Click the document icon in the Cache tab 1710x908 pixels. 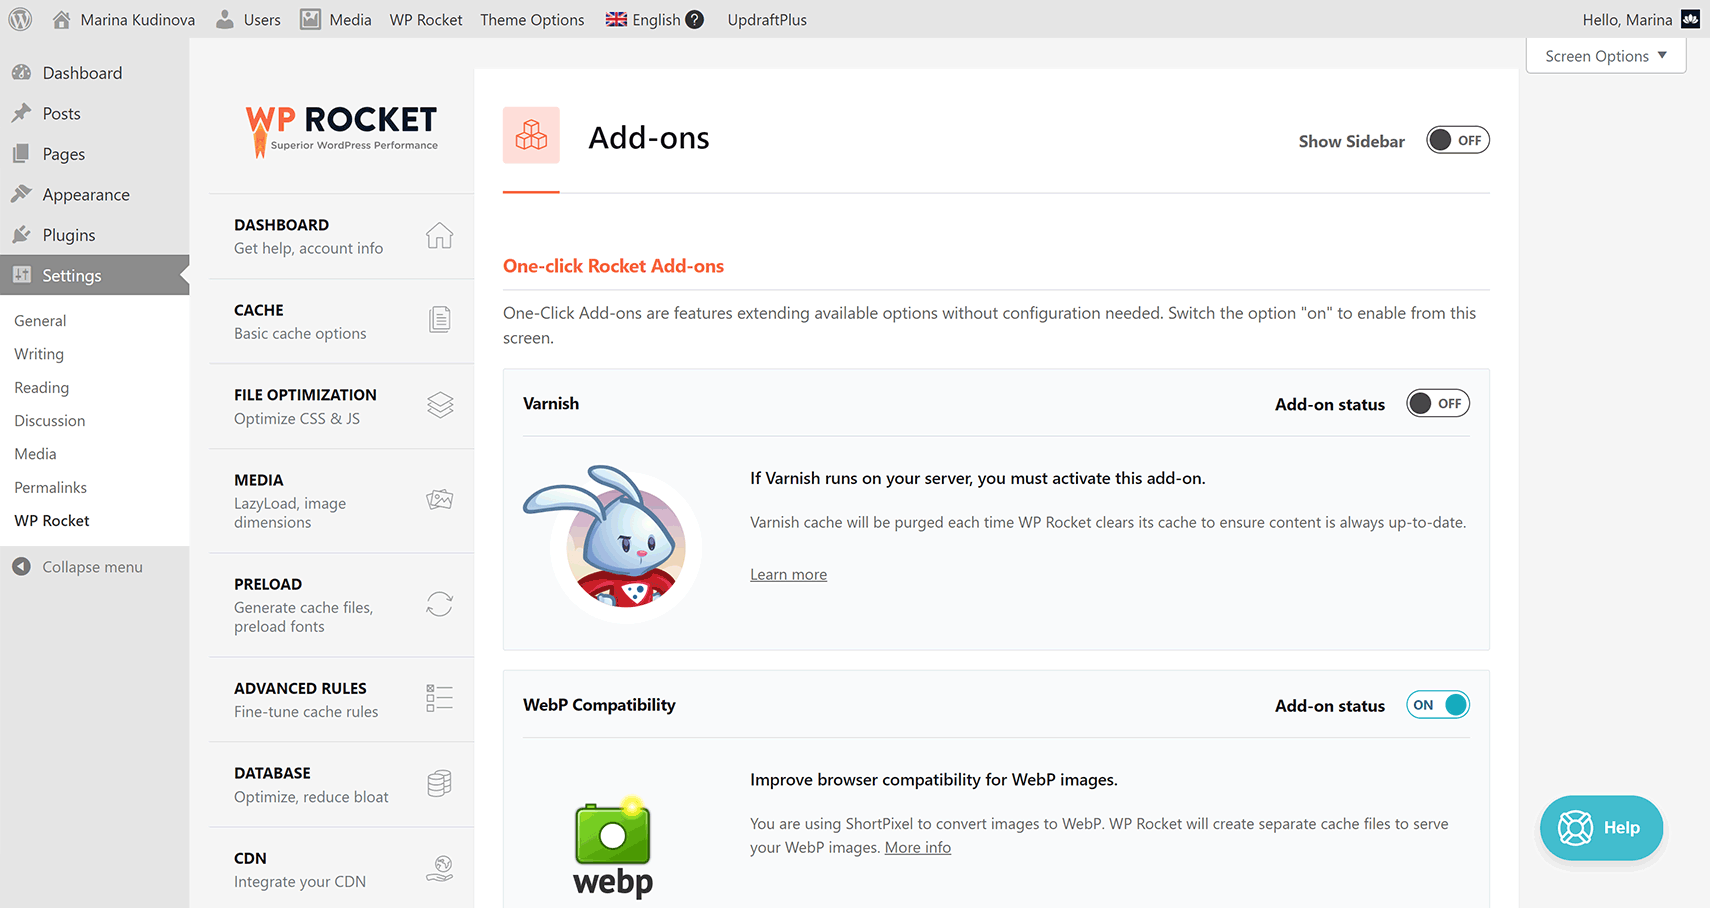[439, 320]
